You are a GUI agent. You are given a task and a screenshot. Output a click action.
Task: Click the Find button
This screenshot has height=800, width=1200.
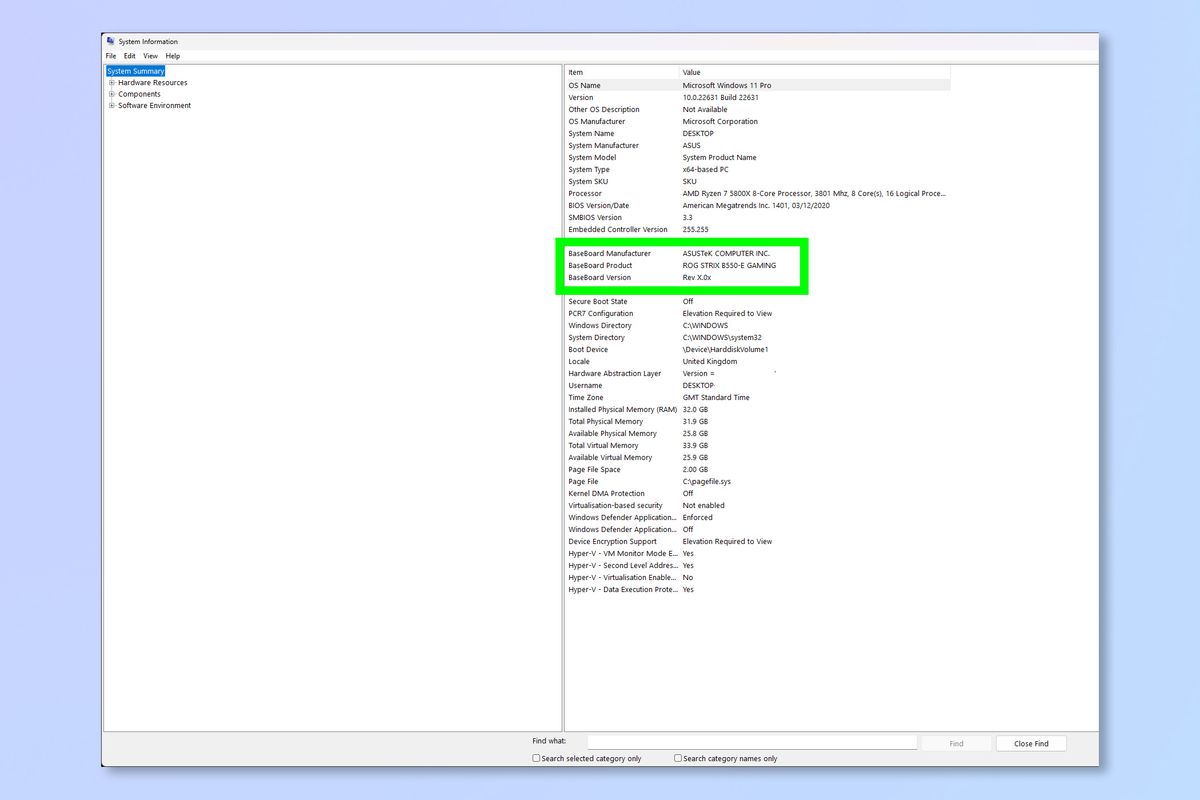pos(955,743)
